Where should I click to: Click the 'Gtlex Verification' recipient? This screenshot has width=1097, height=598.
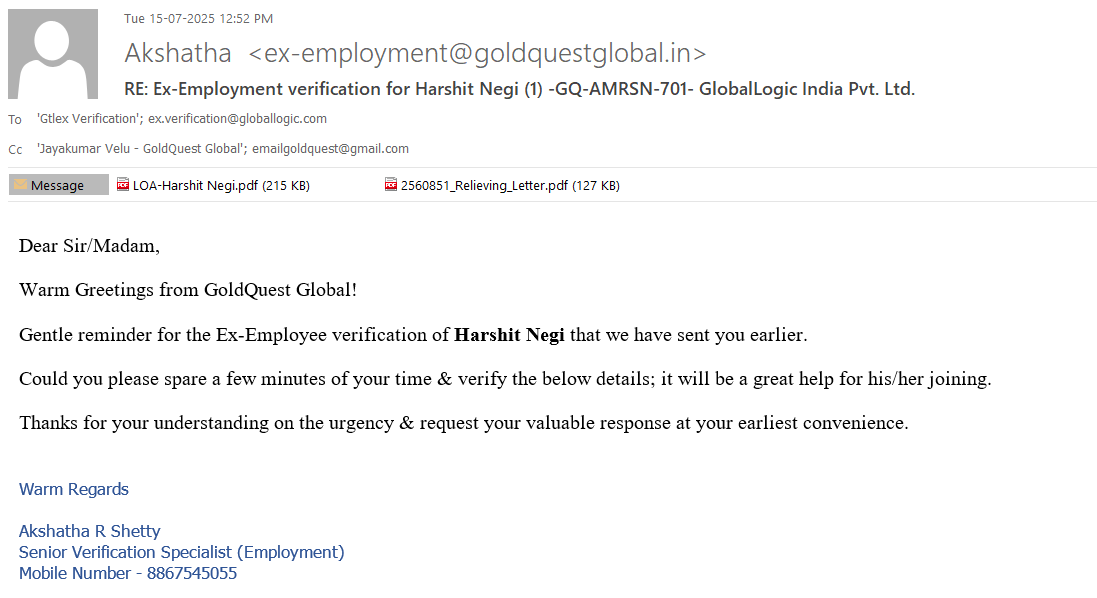click(x=90, y=119)
